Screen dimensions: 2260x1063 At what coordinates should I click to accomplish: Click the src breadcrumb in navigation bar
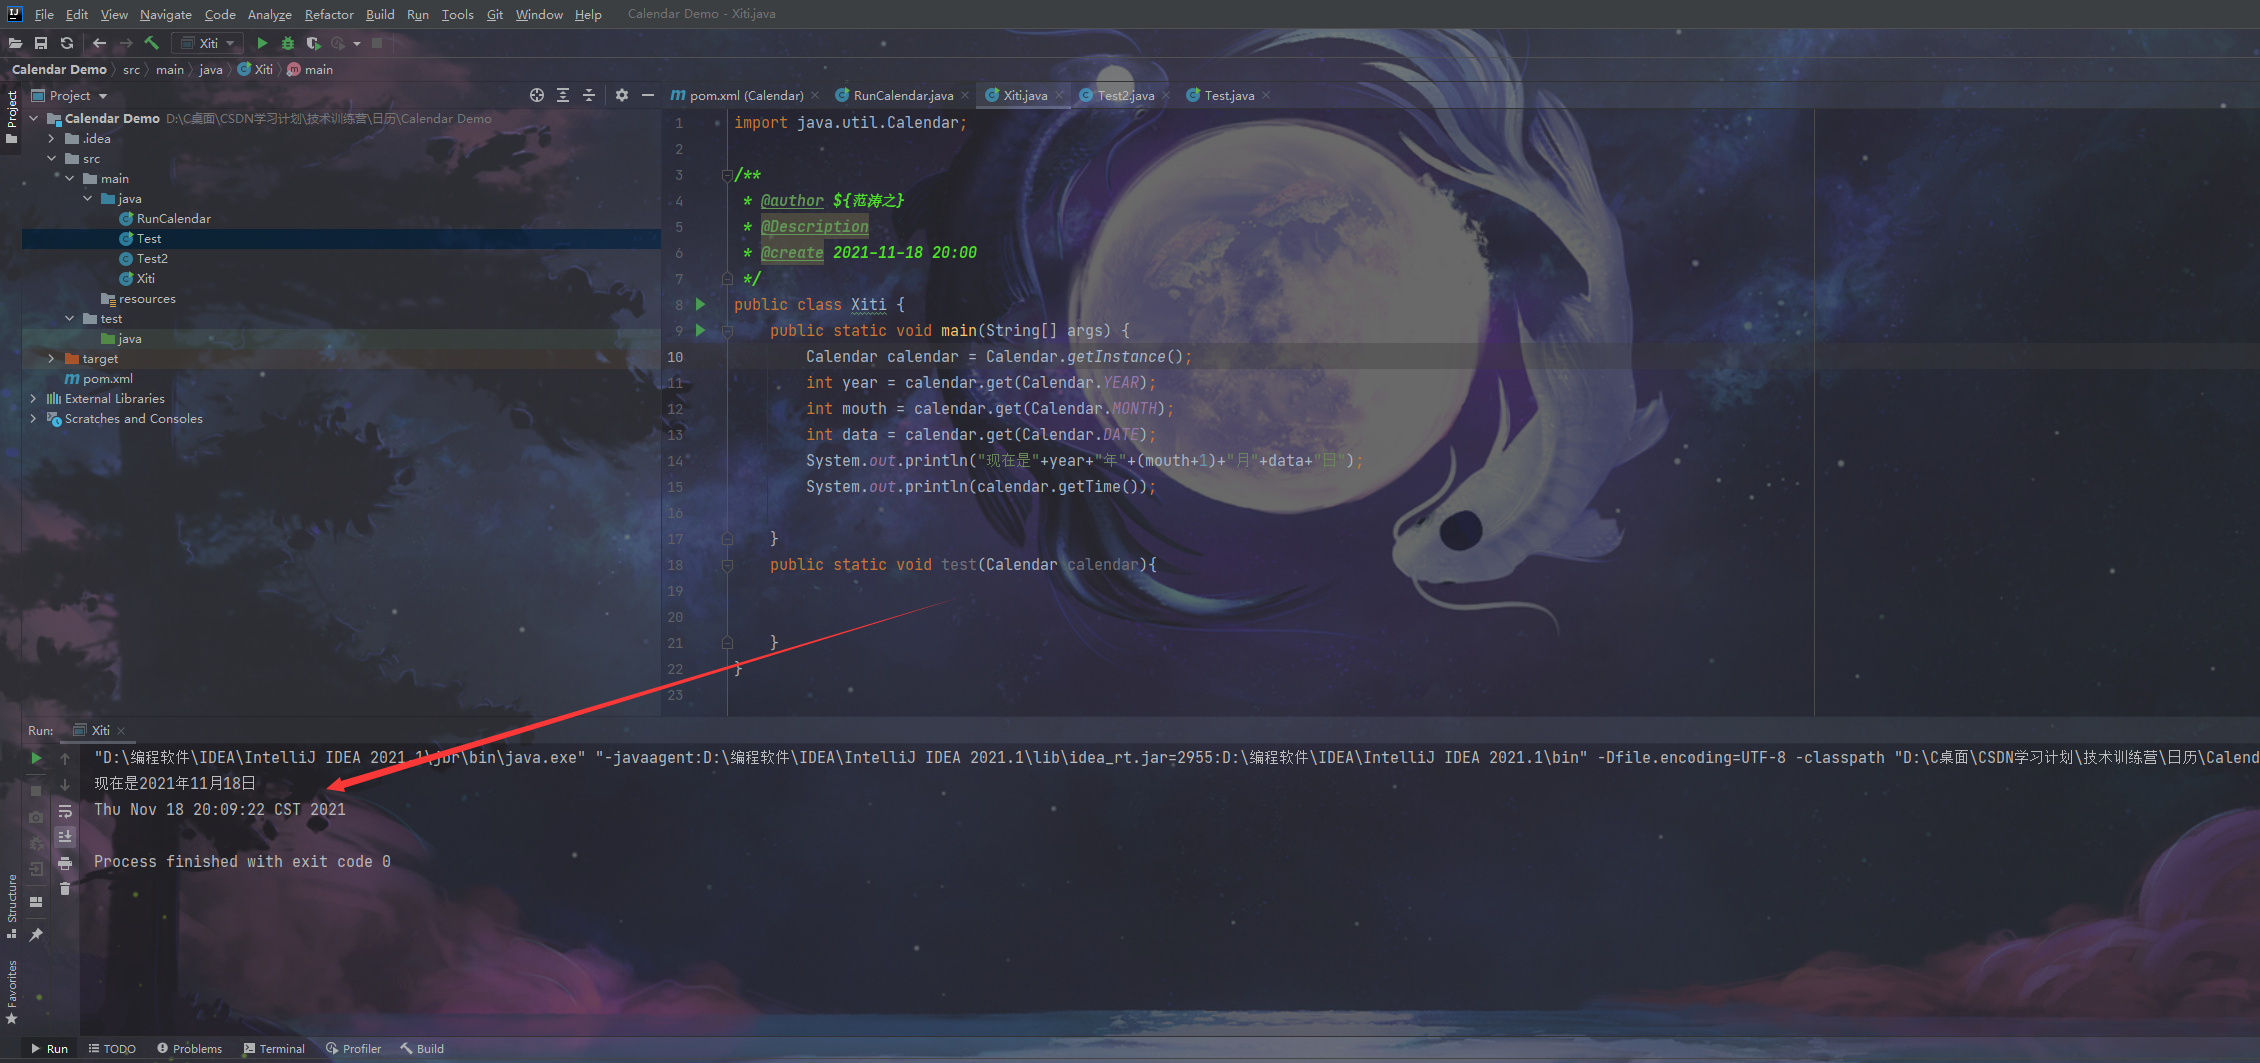click(131, 69)
